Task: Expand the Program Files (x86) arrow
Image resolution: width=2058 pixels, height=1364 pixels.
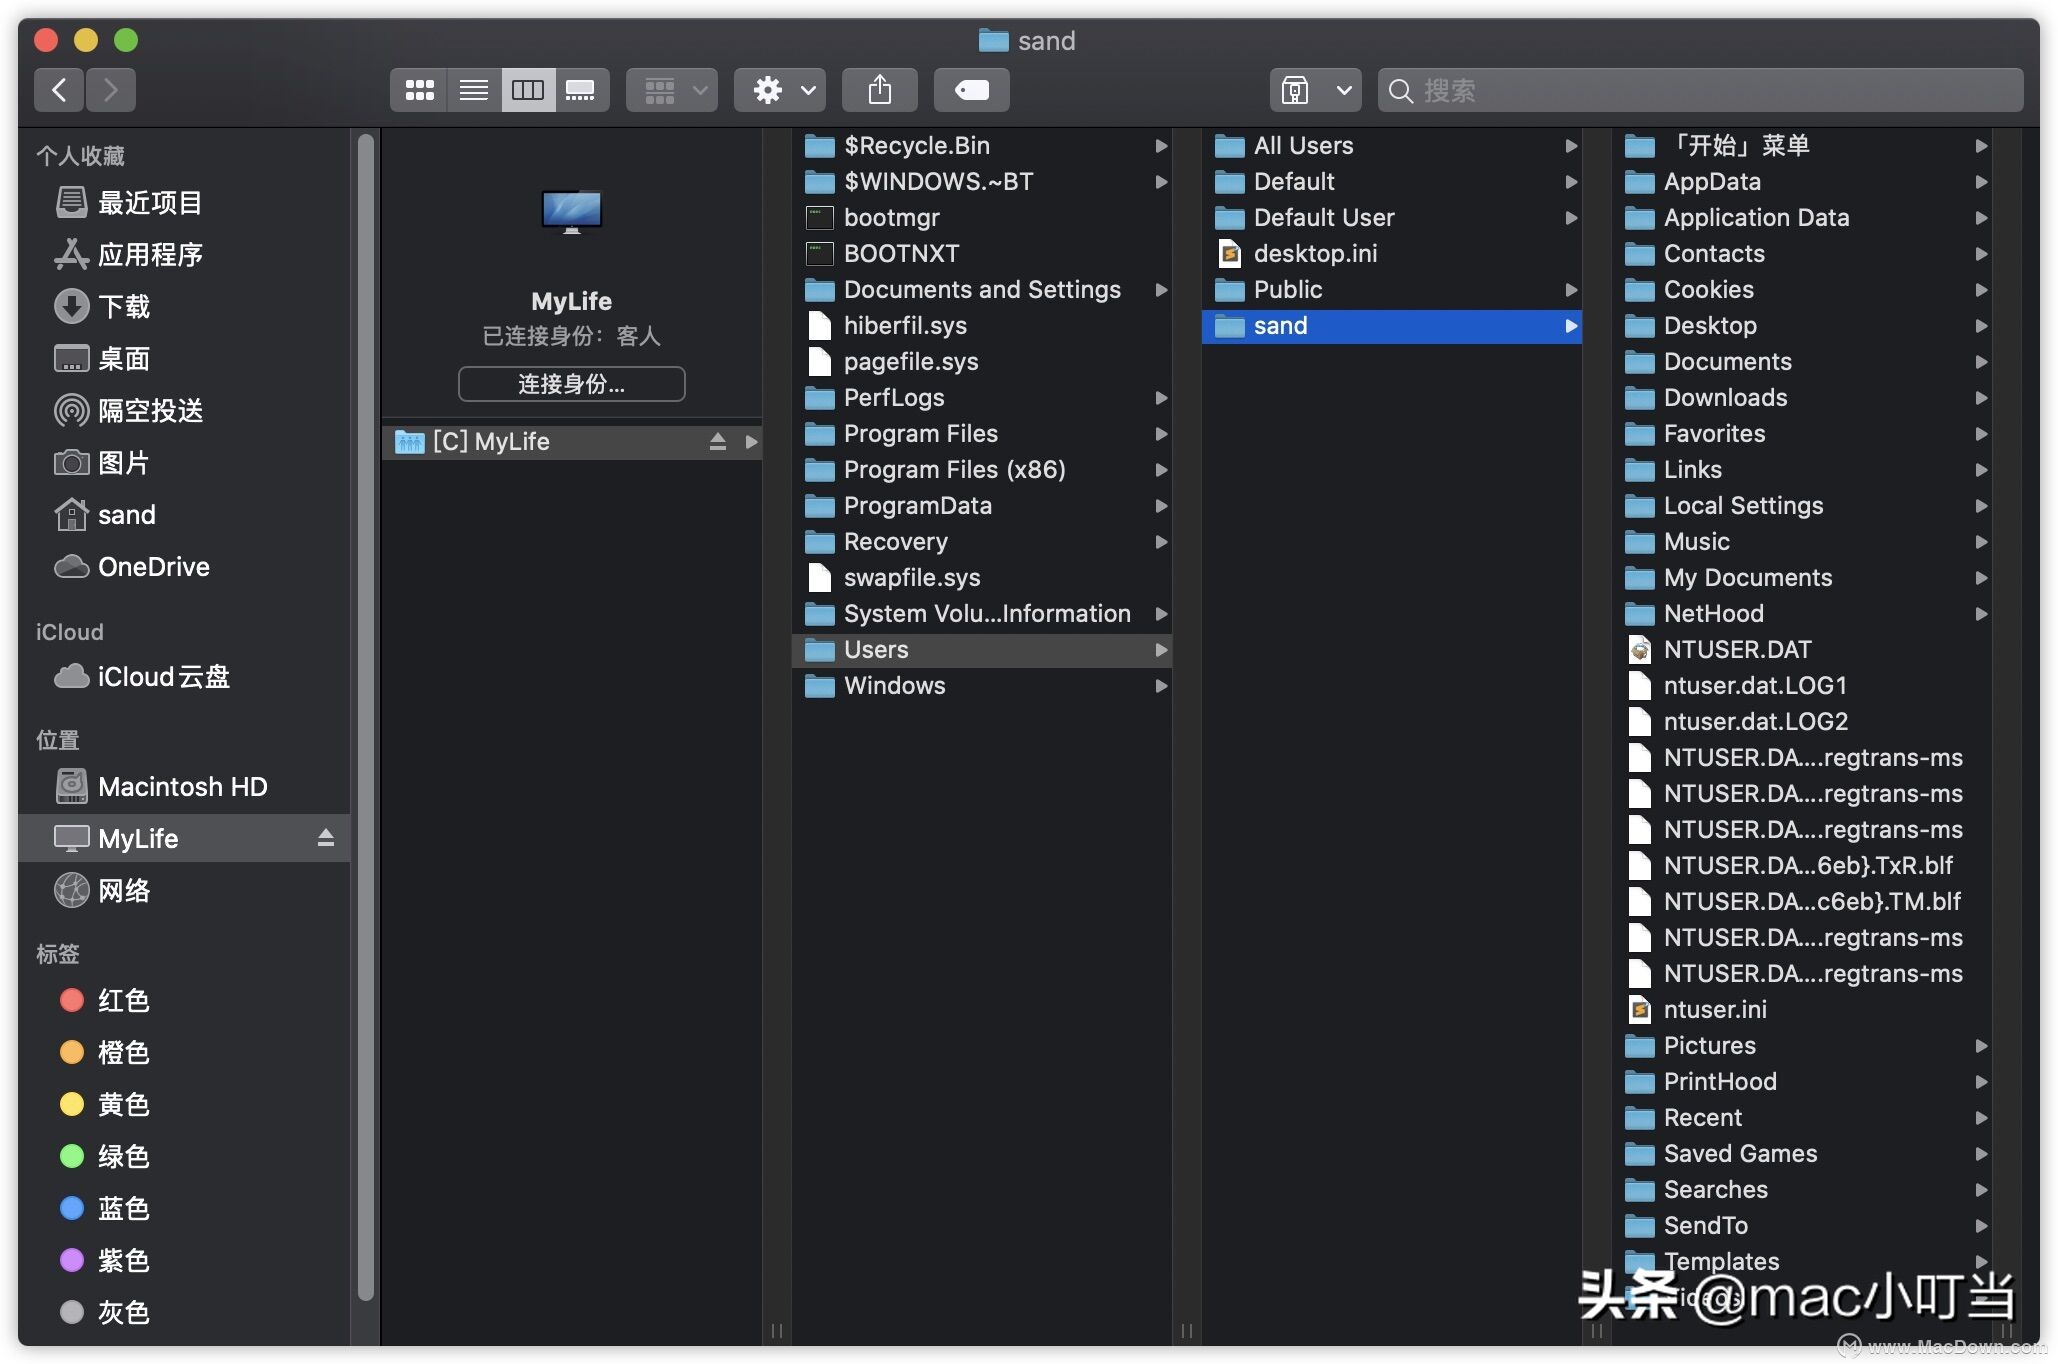Action: 1161,470
